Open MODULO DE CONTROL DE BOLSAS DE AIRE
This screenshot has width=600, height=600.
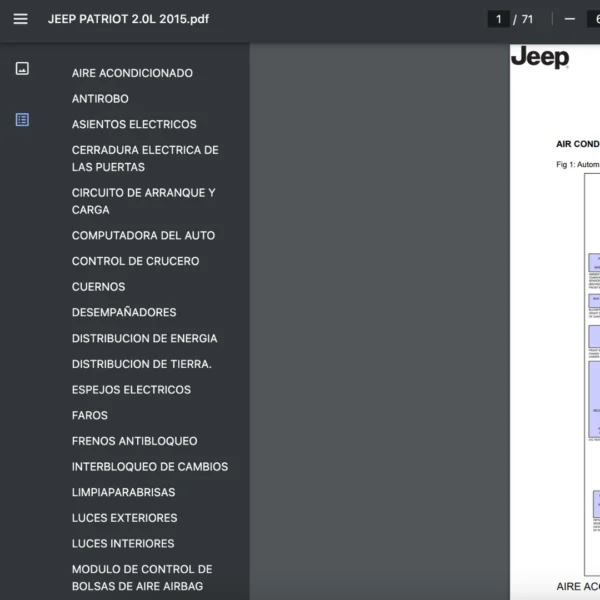[x=142, y=577]
